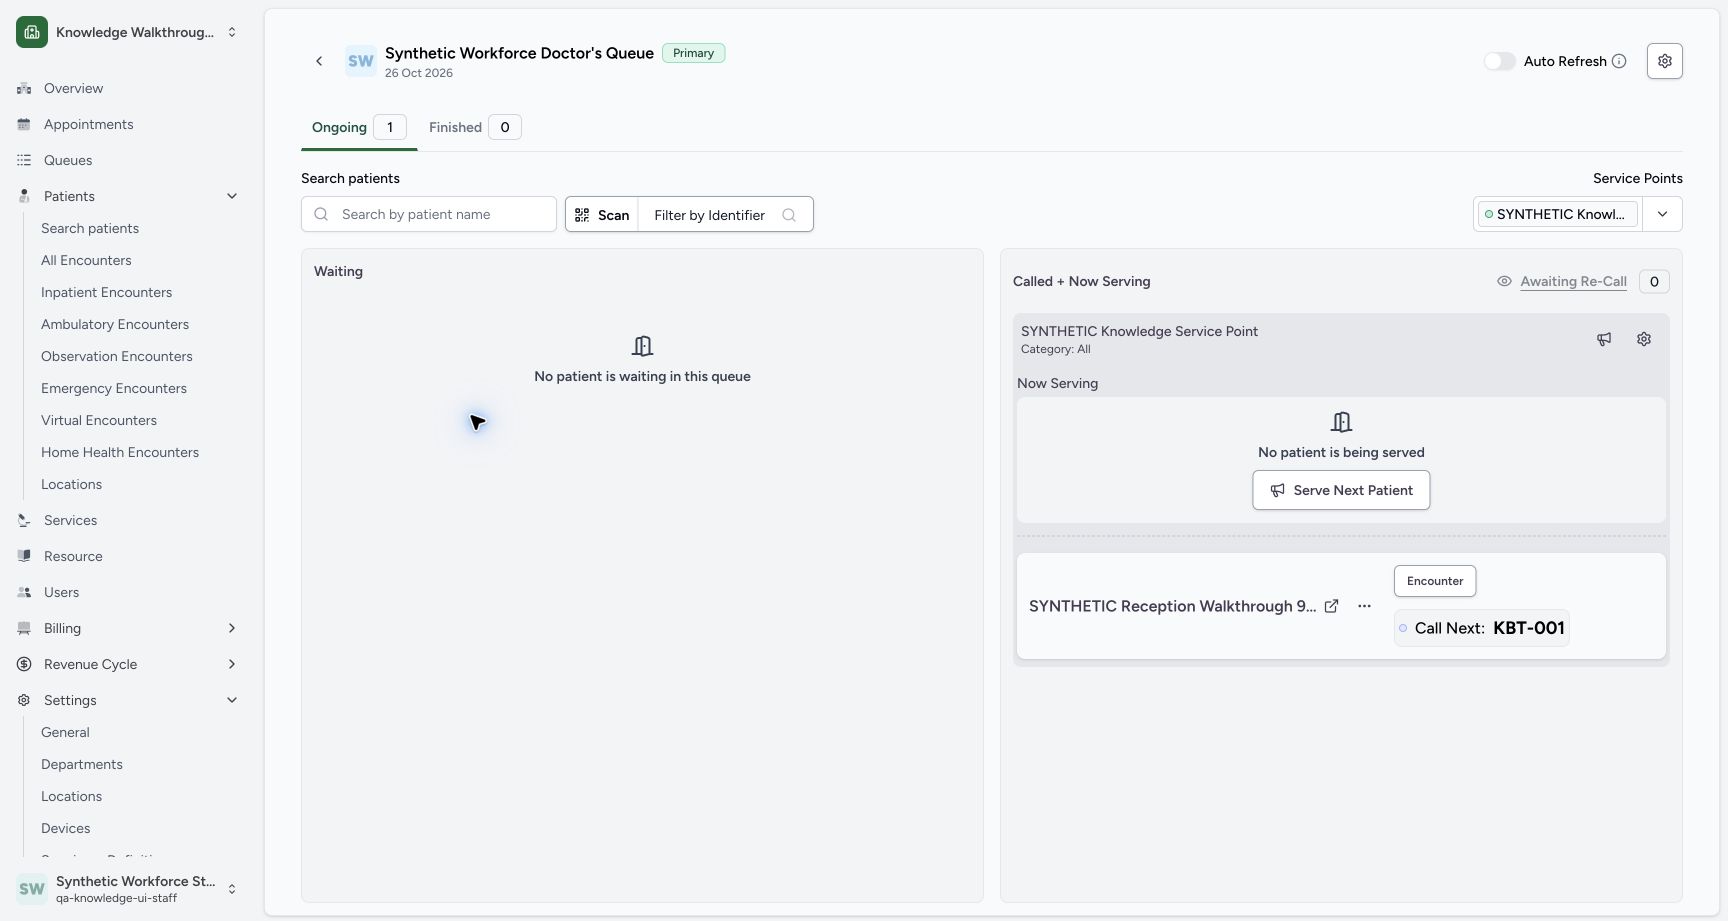This screenshot has width=1728, height=921.
Task: Click the green facility logo icon
Action: (32, 32)
